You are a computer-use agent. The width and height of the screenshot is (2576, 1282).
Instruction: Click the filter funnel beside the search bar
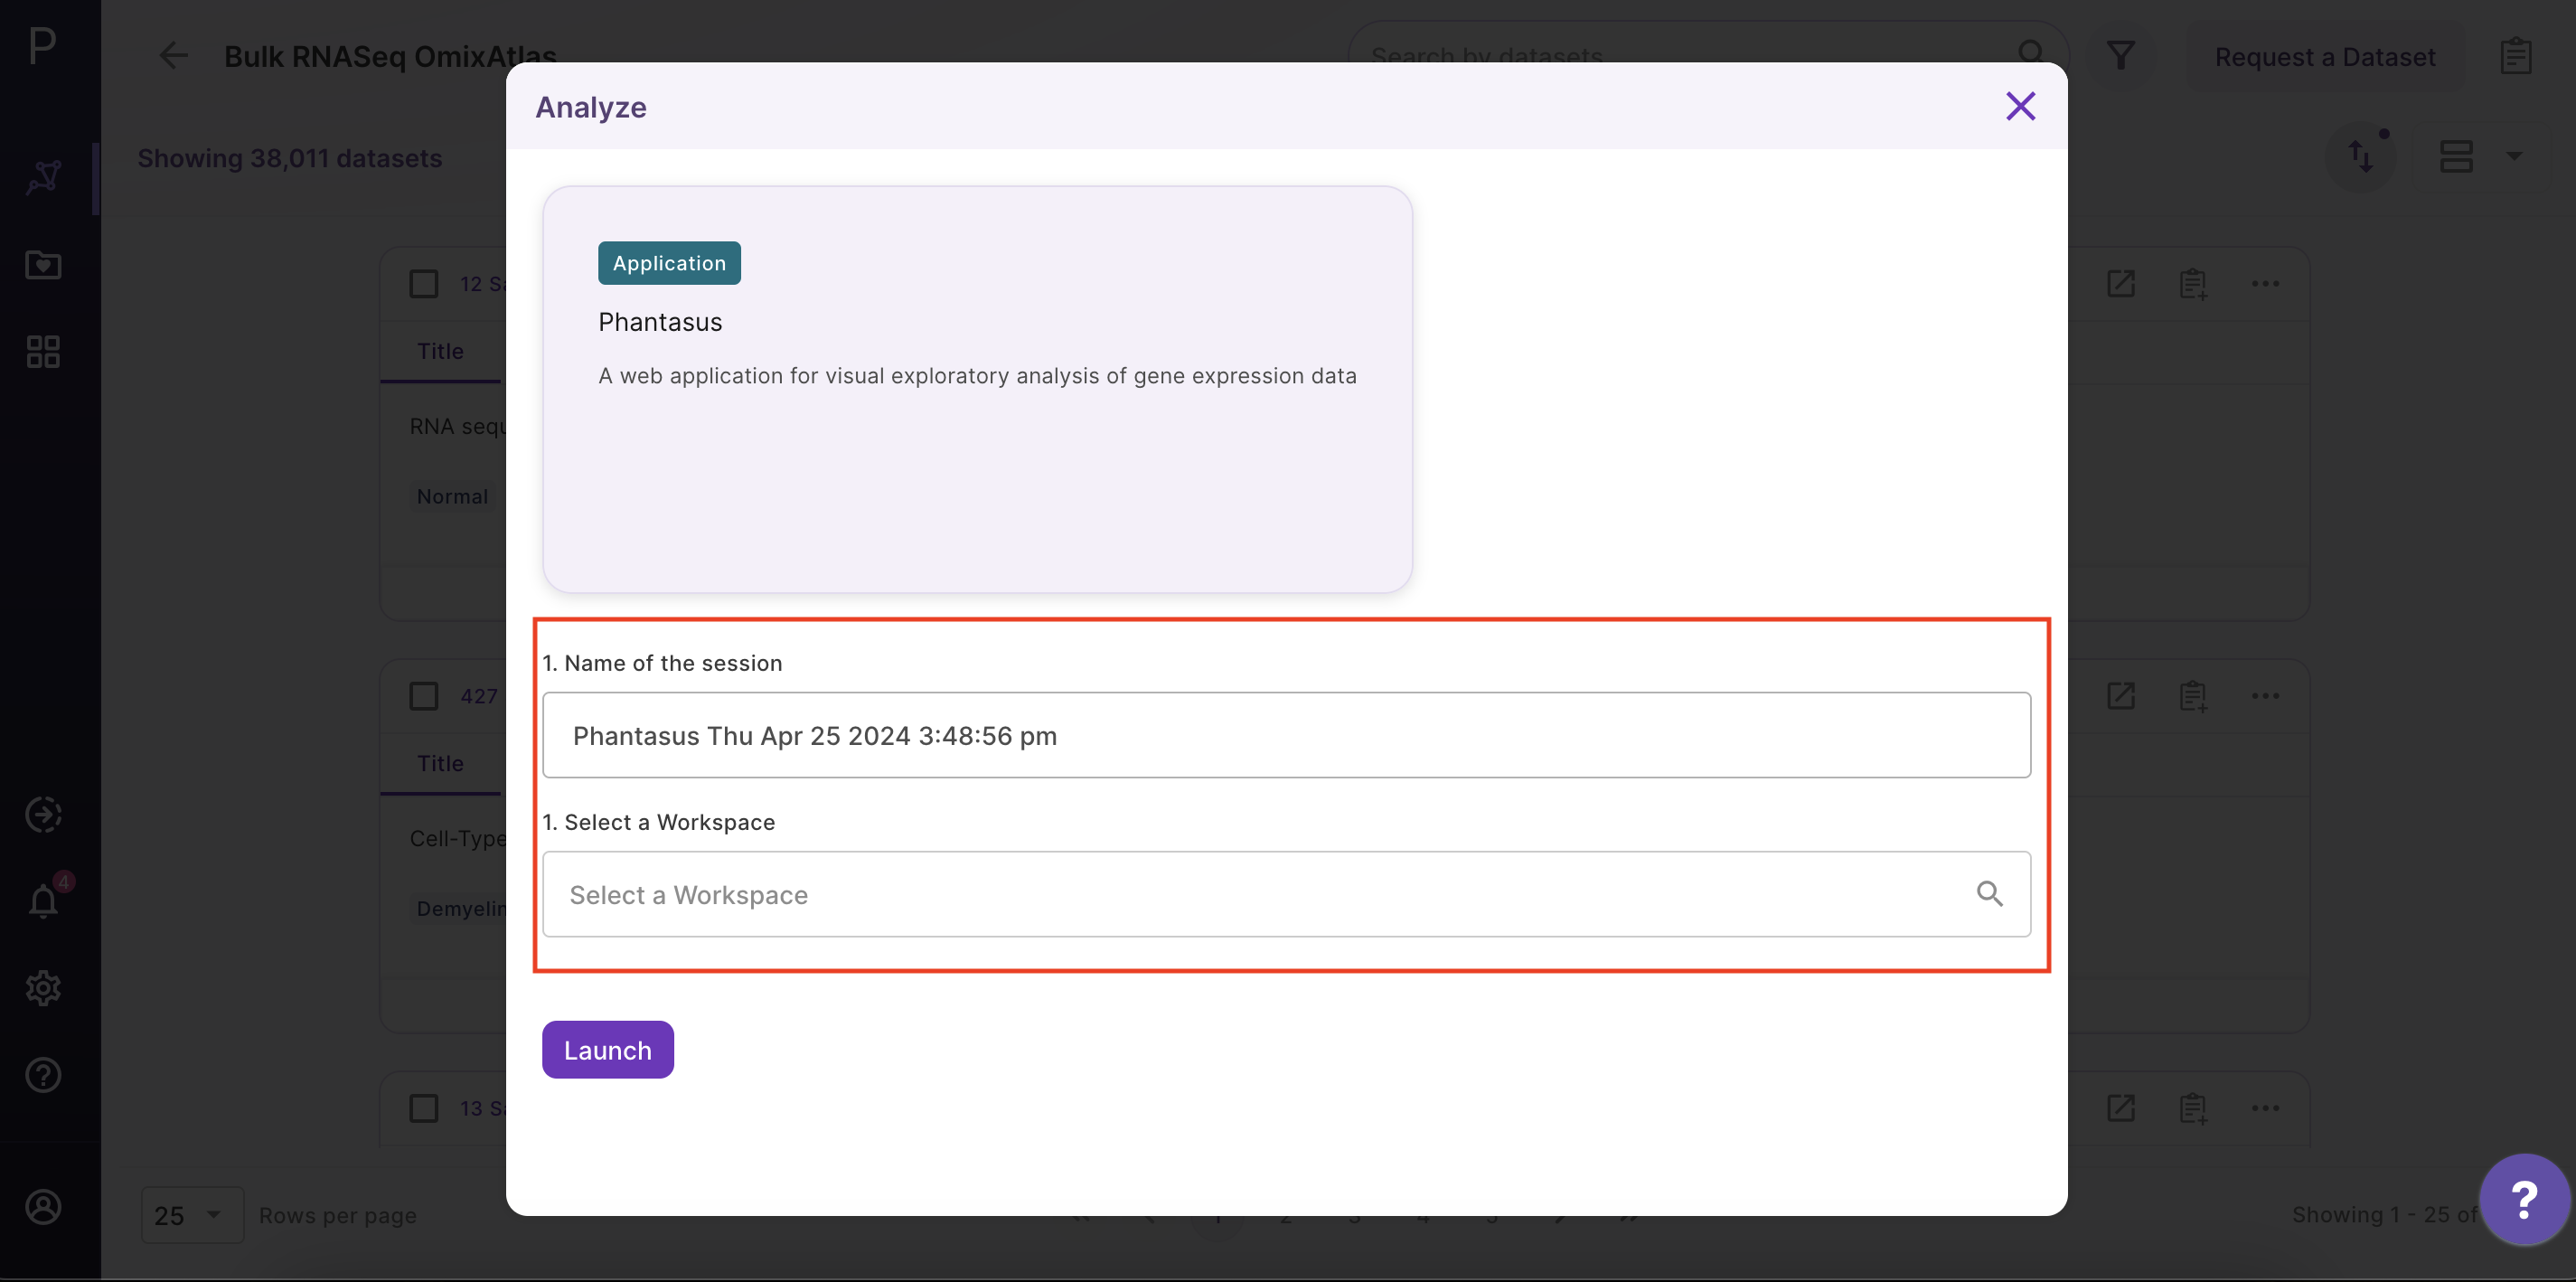pos(2121,55)
